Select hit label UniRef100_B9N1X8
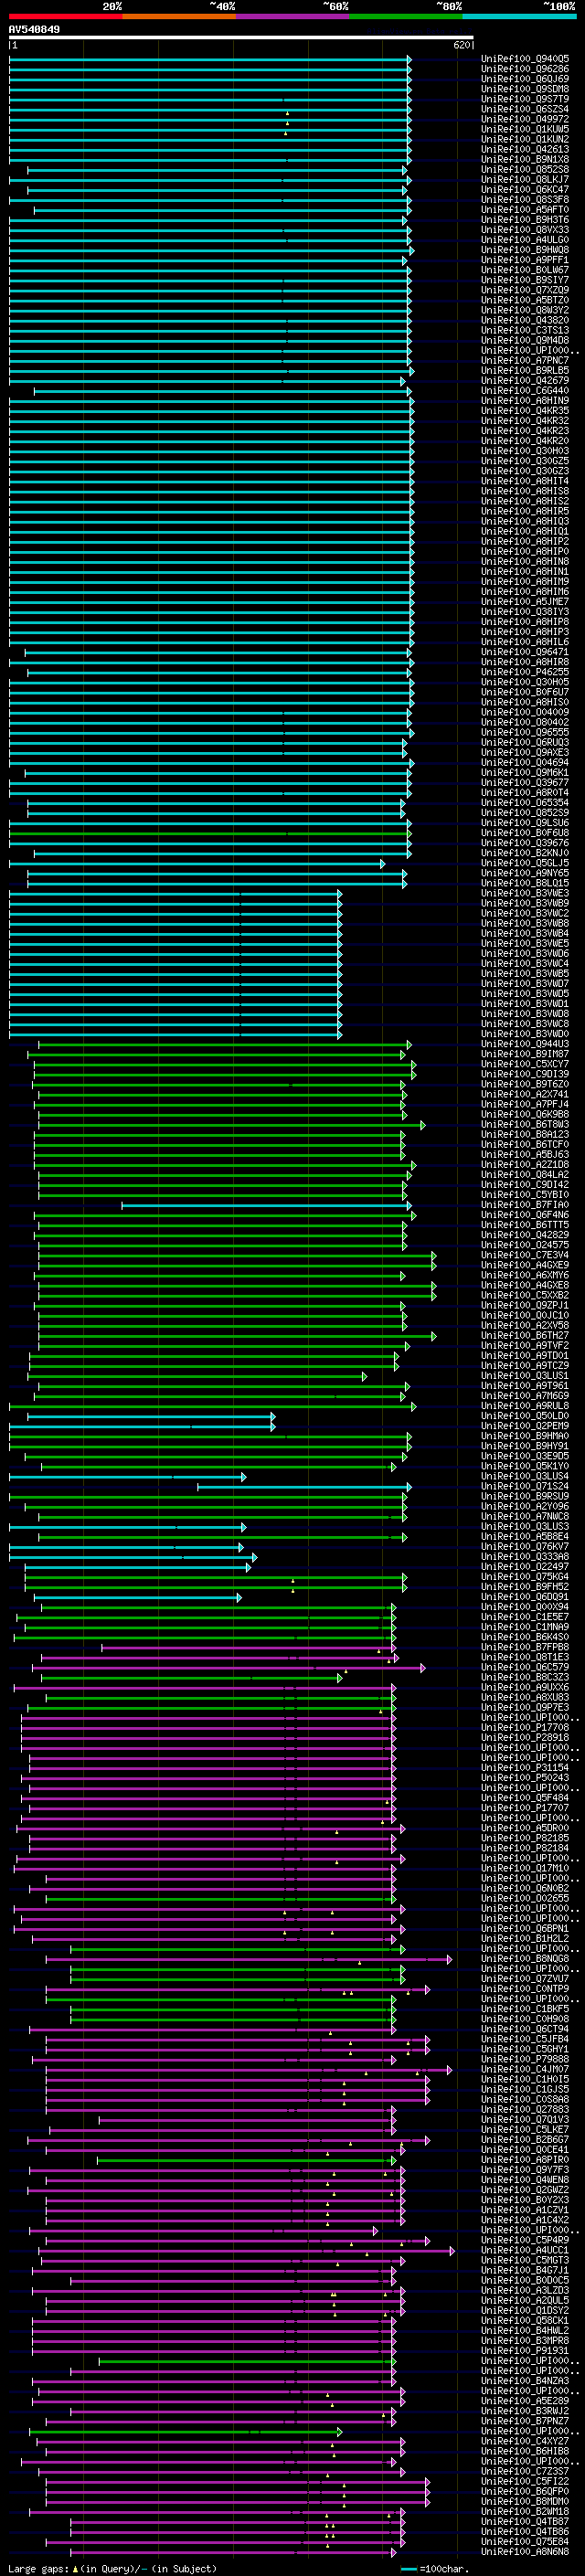This screenshot has height=2576, width=585. coord(525,159)
